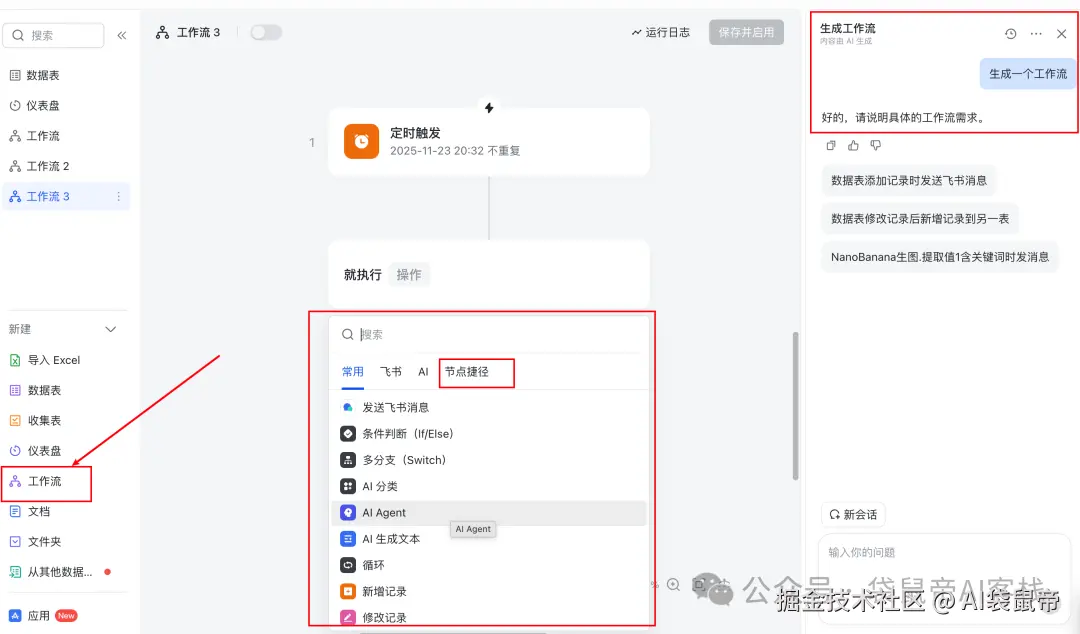Open chat history in the AI panel

(x=1010, y=33)
